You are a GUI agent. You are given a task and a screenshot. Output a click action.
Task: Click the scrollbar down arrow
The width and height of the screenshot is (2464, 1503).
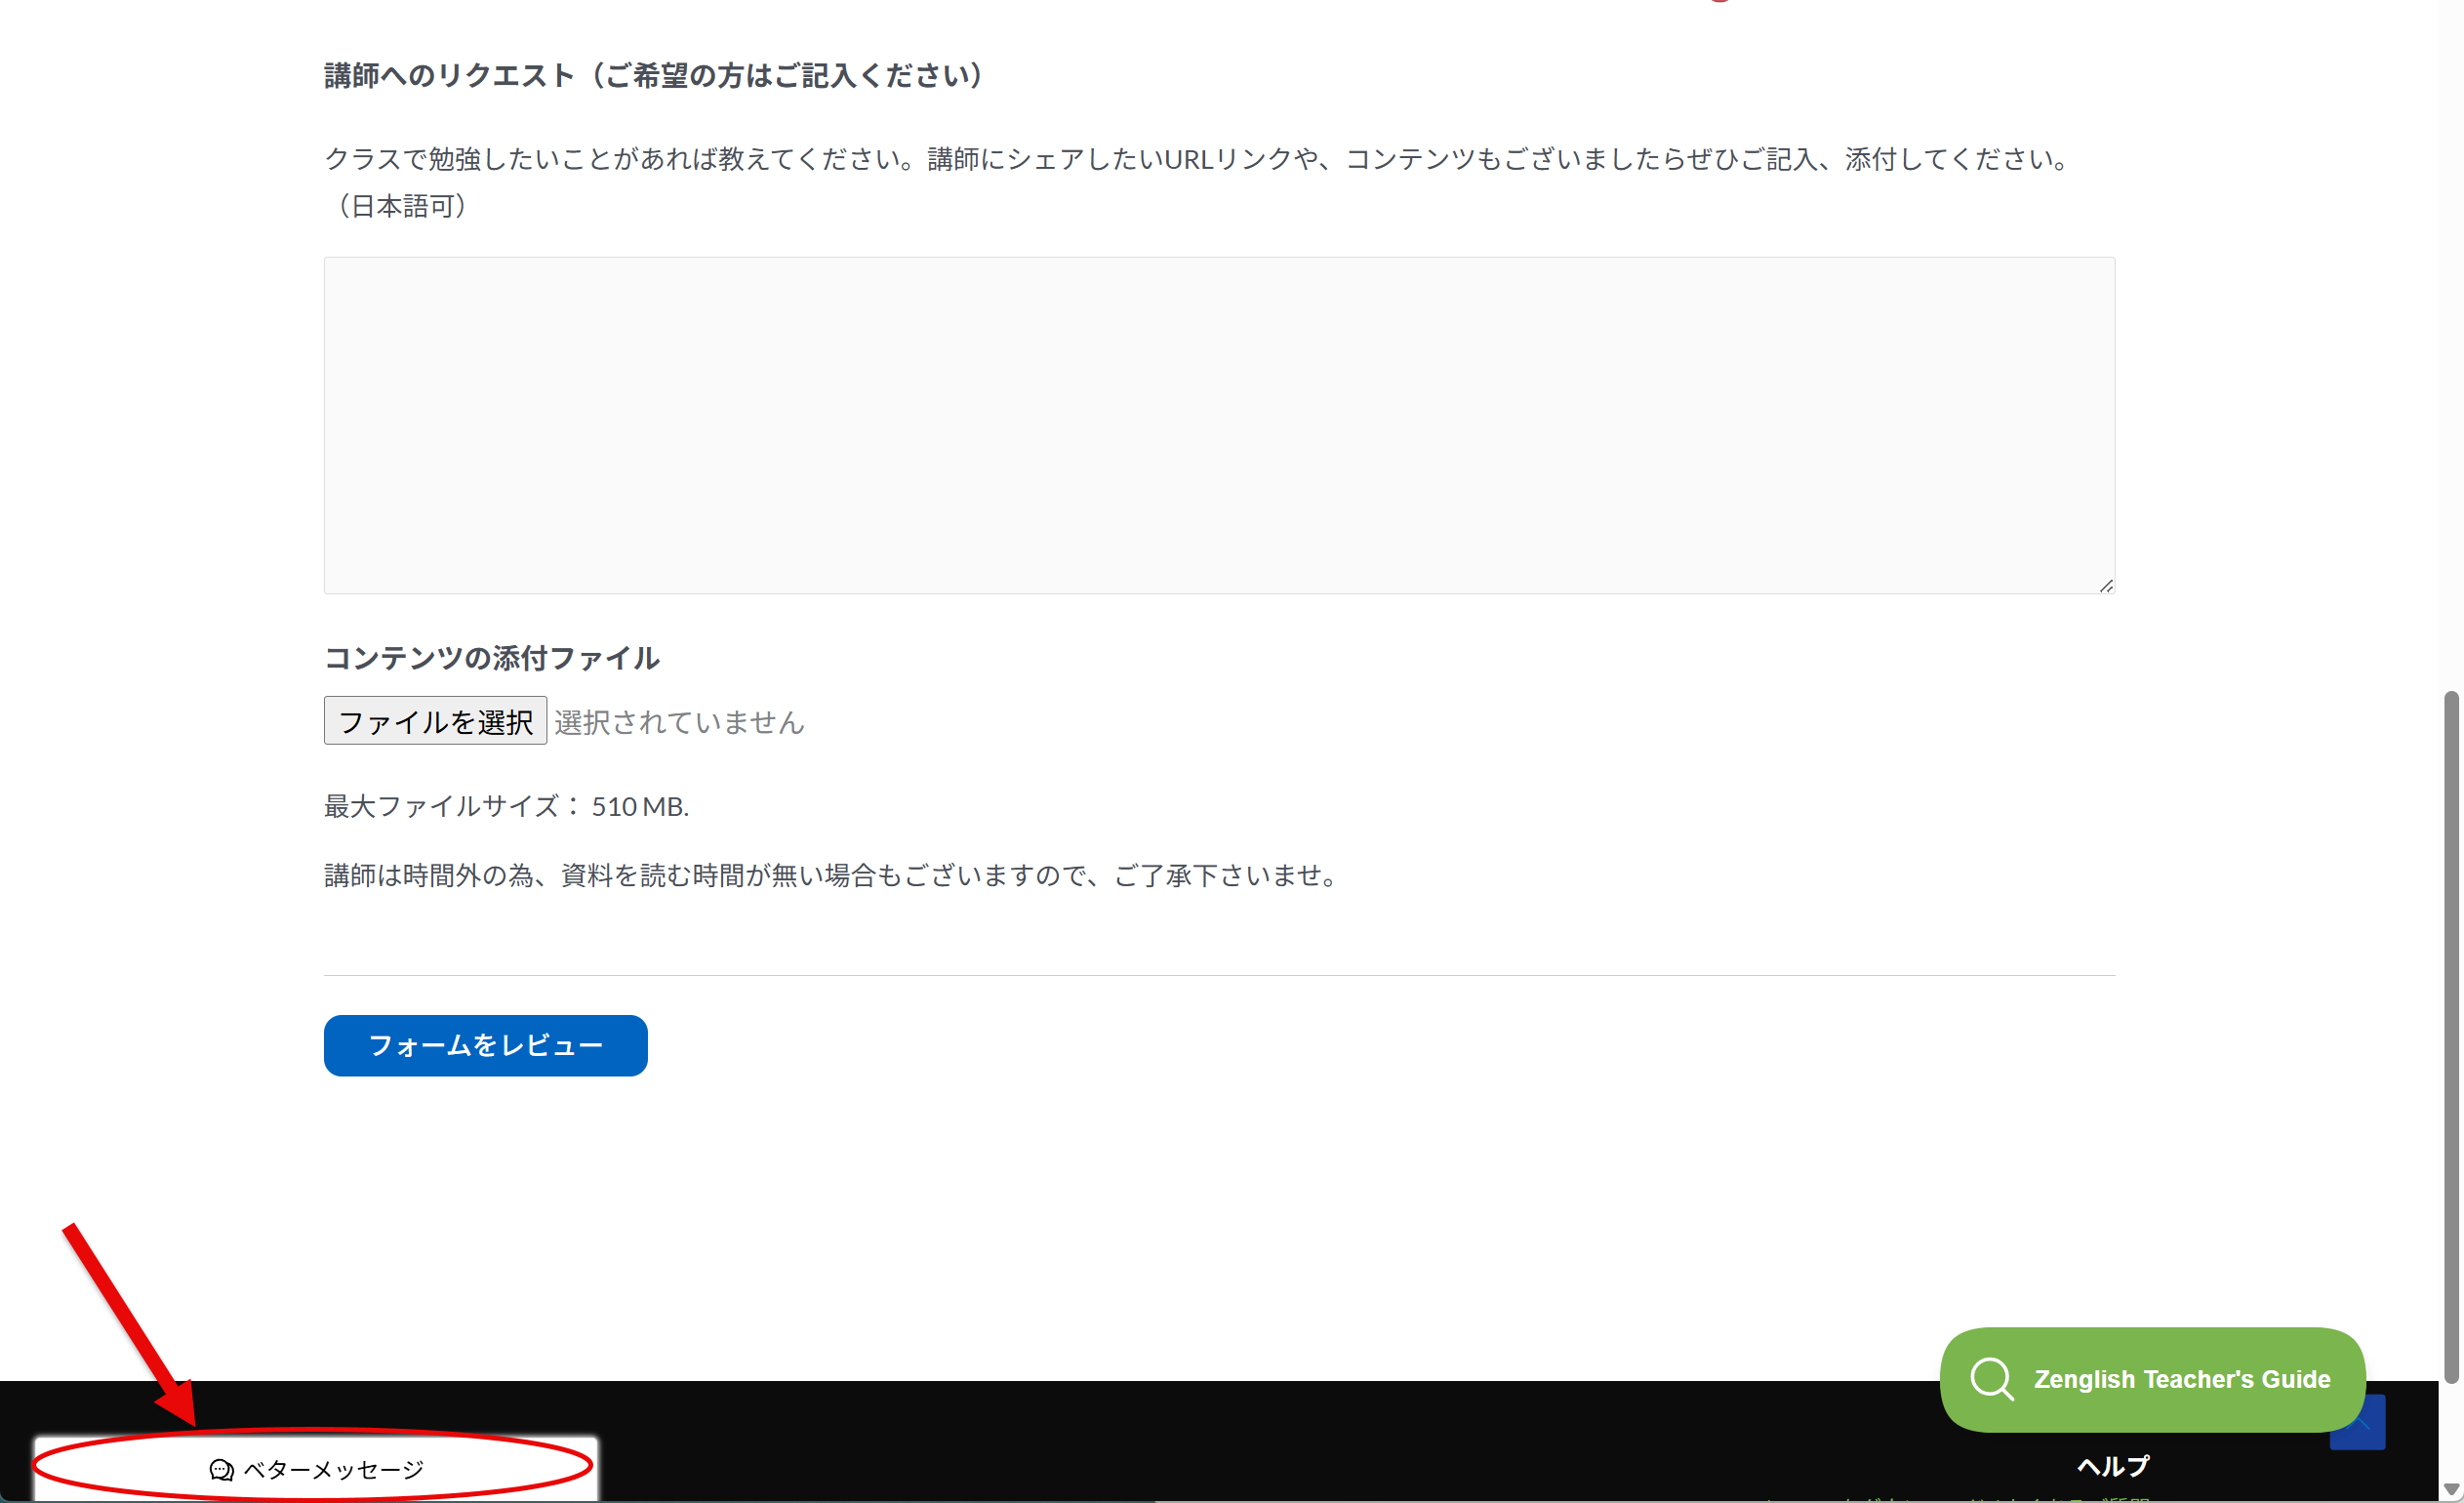tap(2451, 1489)
